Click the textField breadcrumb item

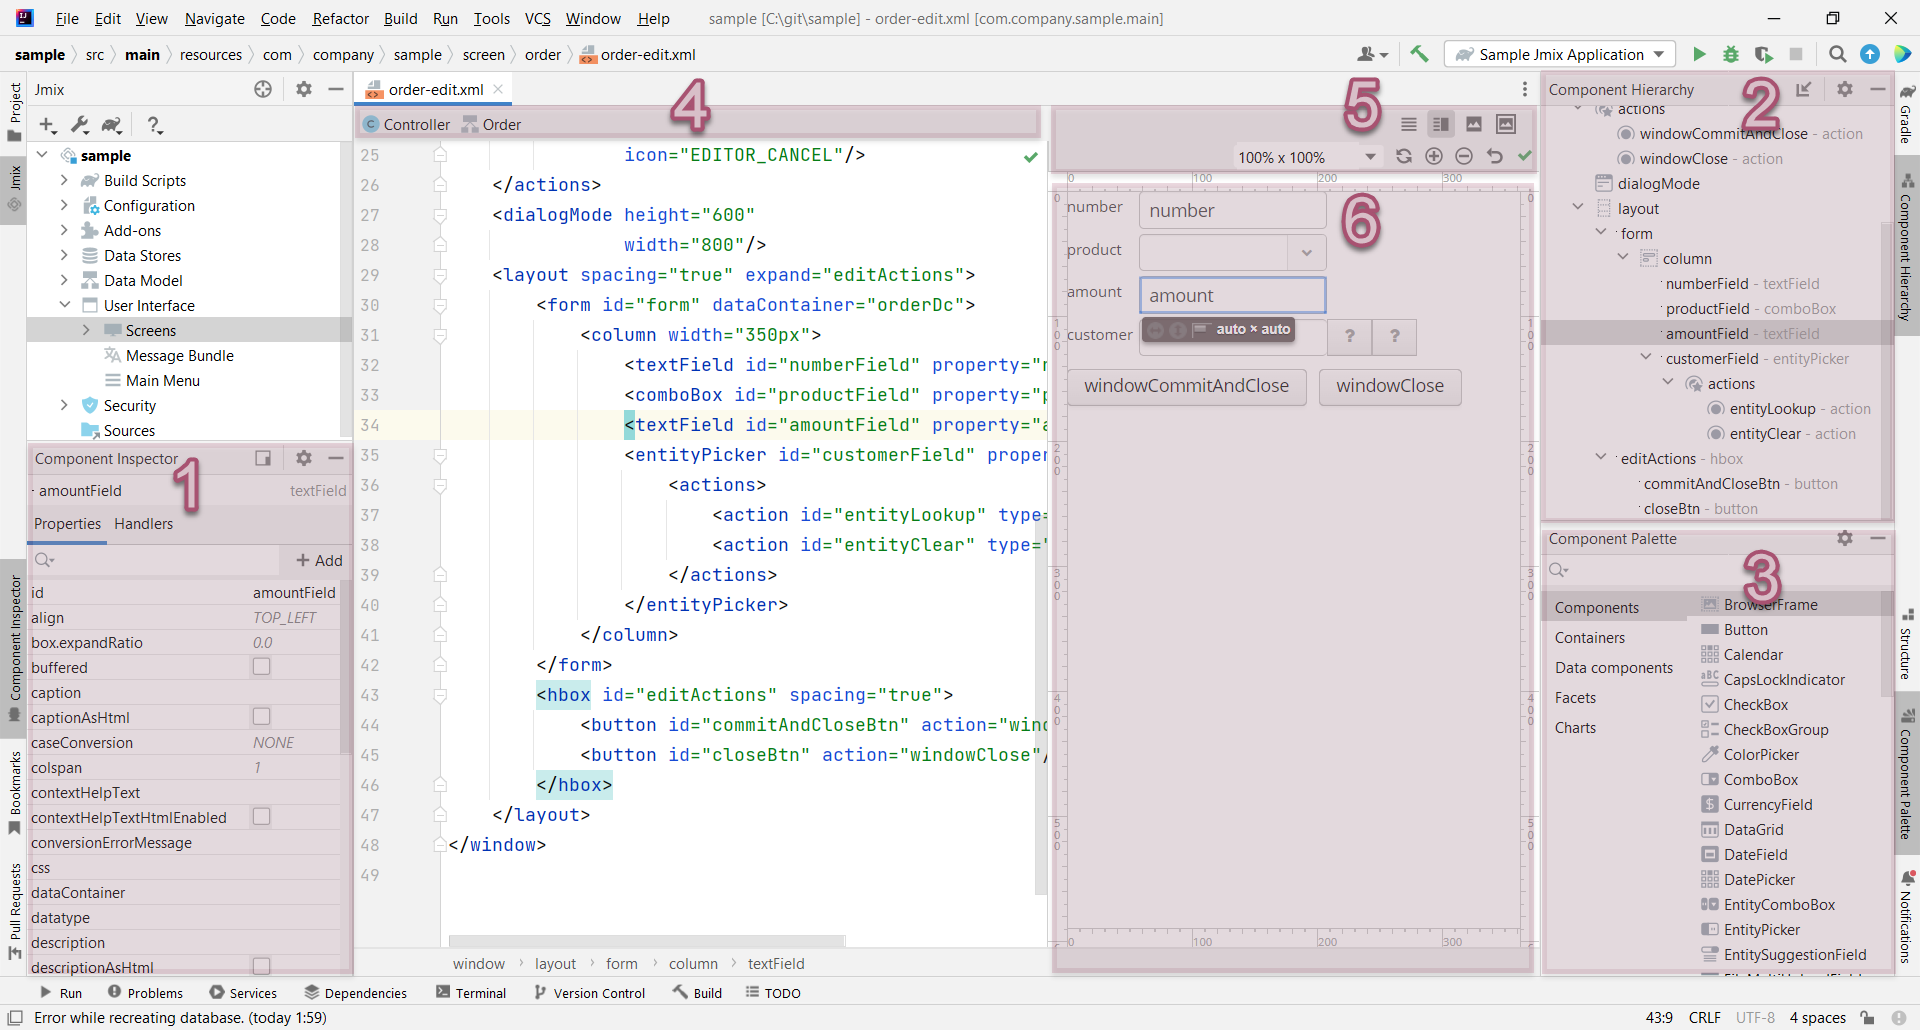coord(776,963)
